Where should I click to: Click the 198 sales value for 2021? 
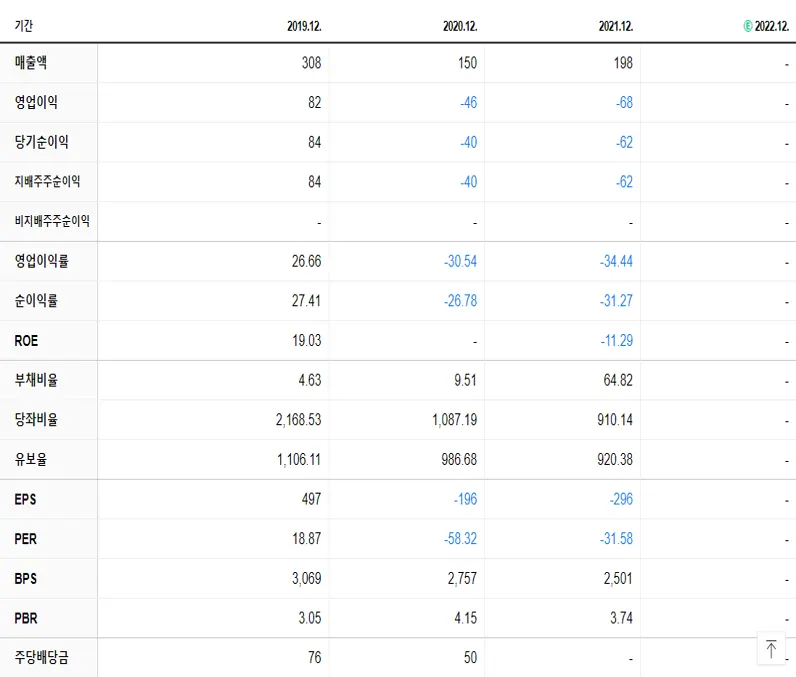[623, 63]
